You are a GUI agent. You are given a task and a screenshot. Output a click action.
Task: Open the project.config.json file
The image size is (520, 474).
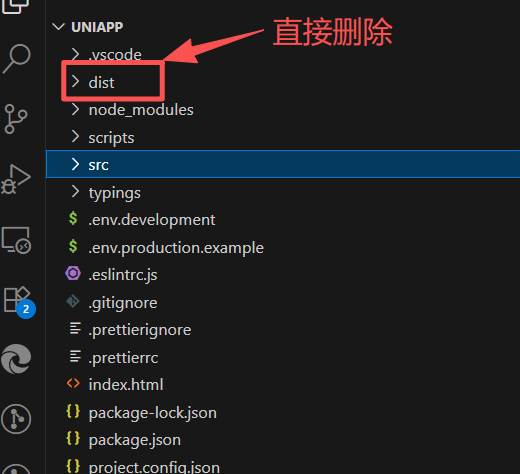point(154,467)
